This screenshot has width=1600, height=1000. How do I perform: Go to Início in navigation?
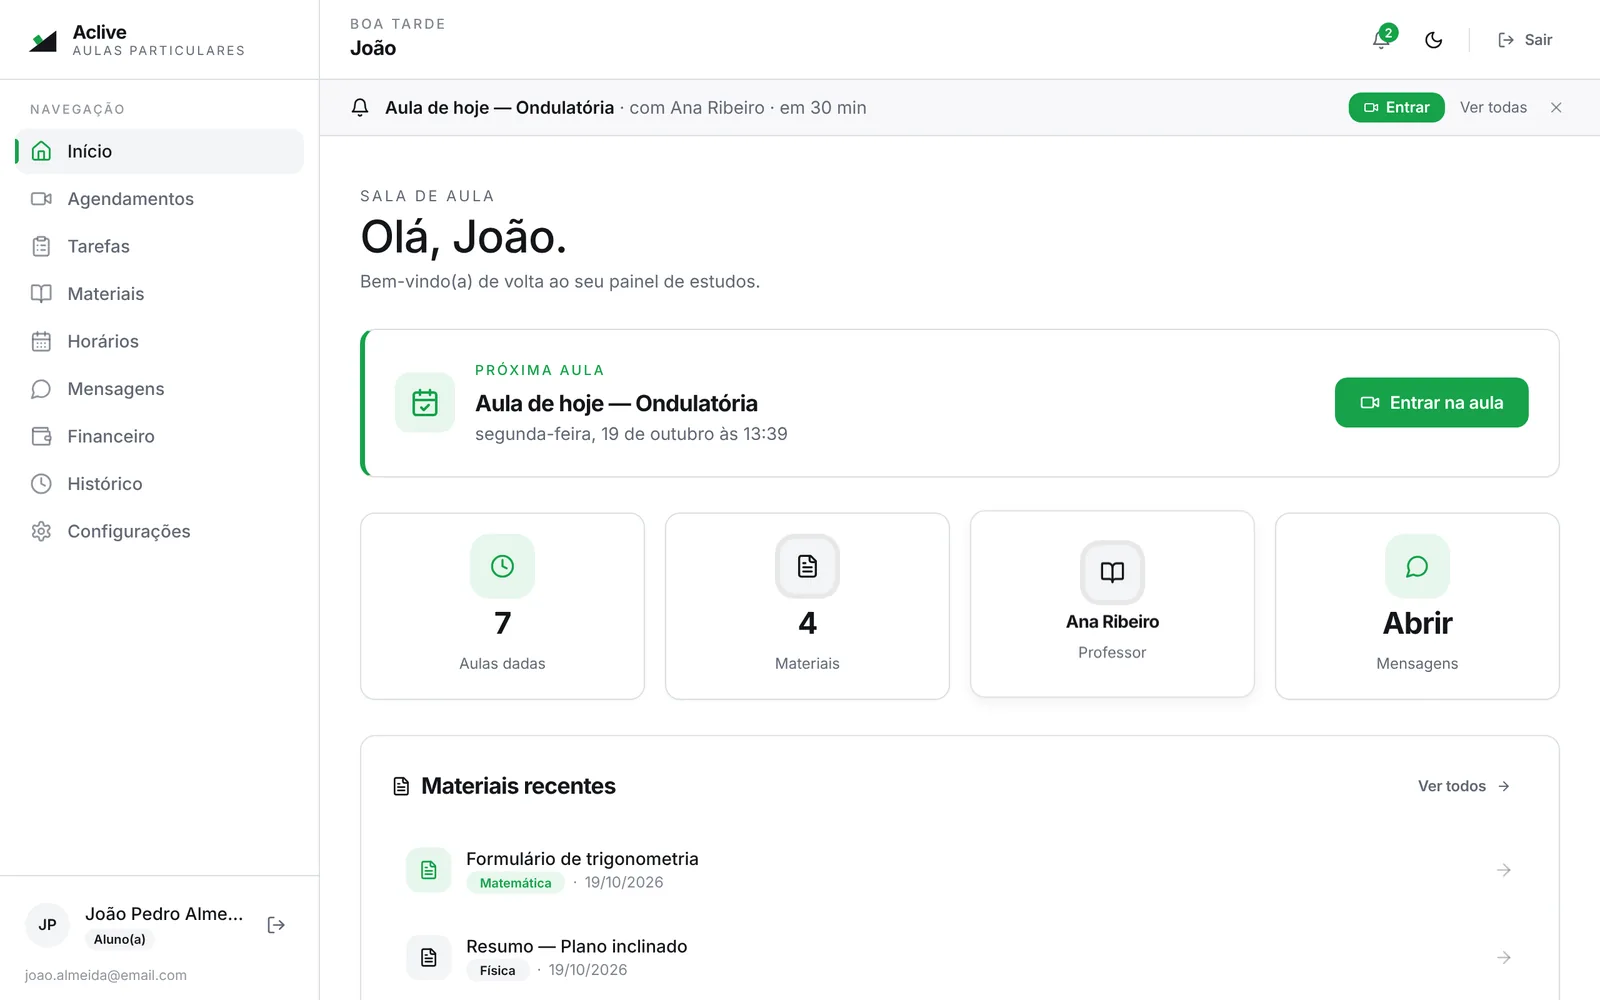coord(160,151)
